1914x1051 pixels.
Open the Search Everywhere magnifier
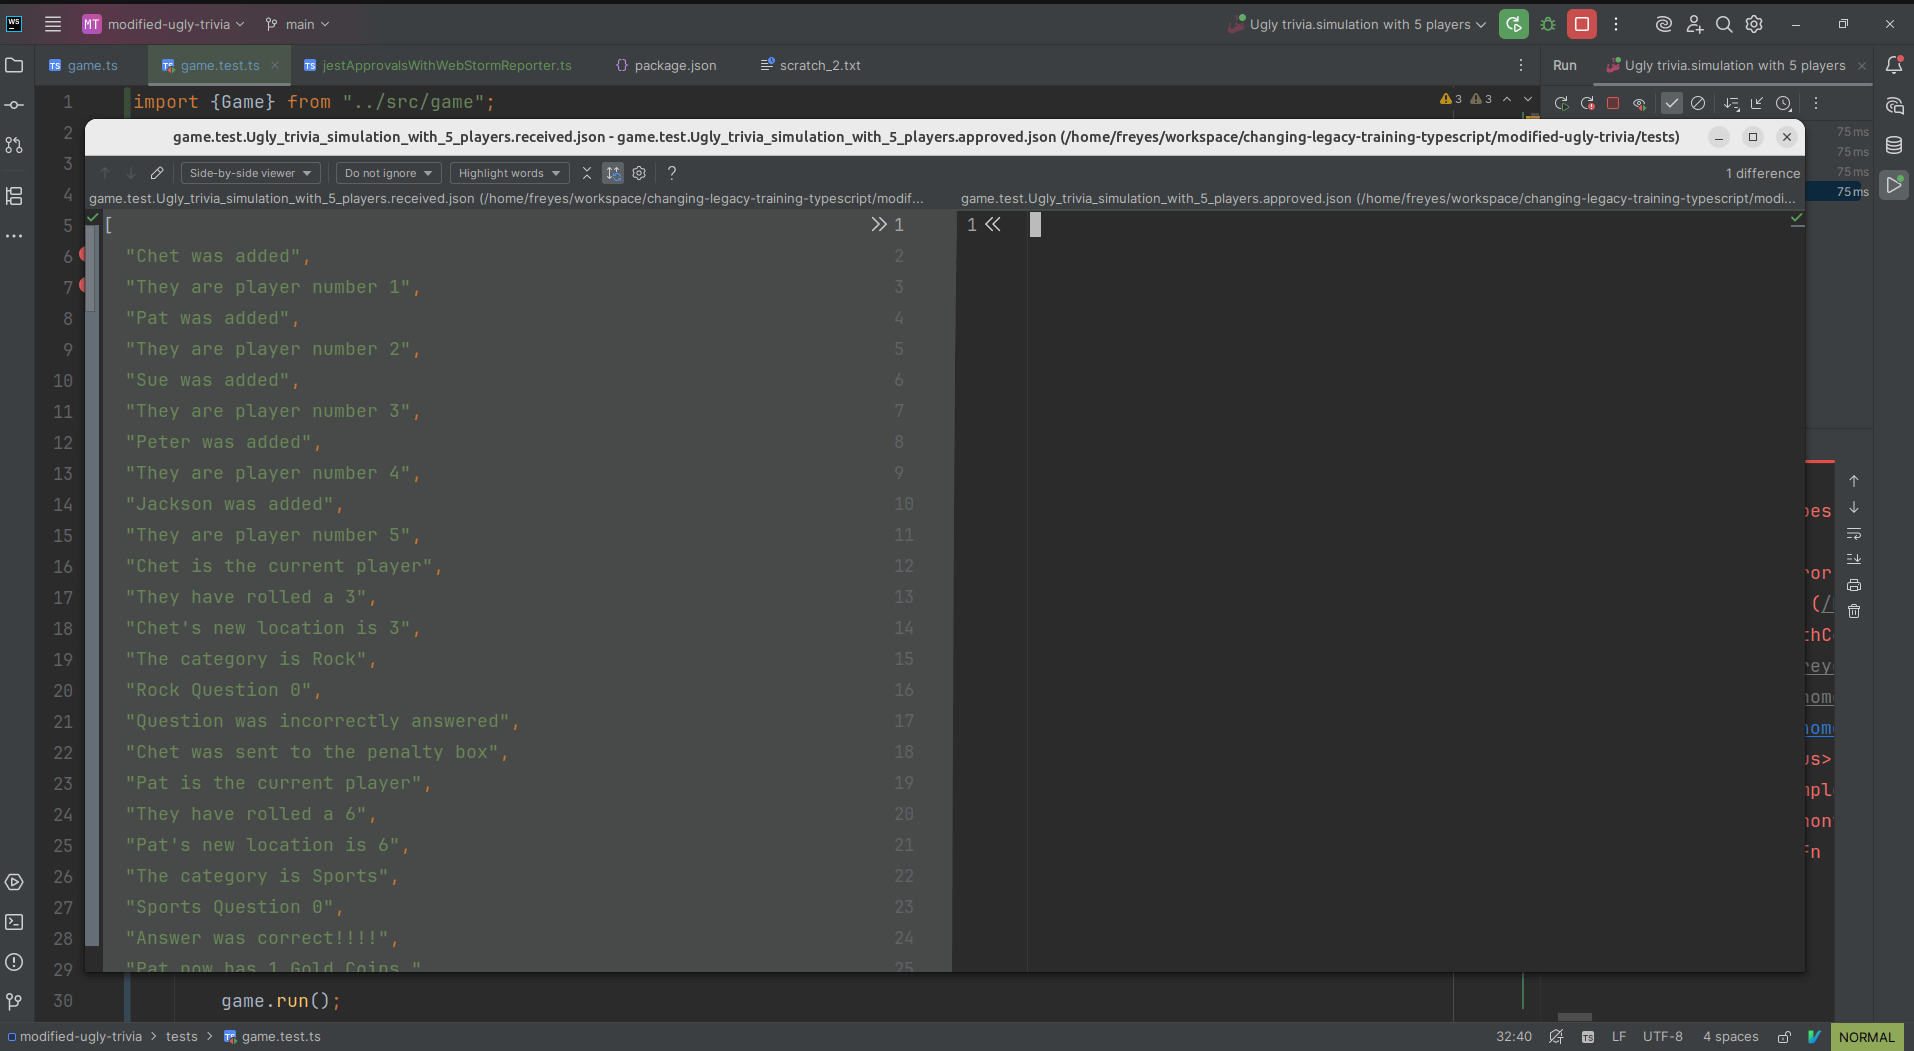pos(1724,24)
